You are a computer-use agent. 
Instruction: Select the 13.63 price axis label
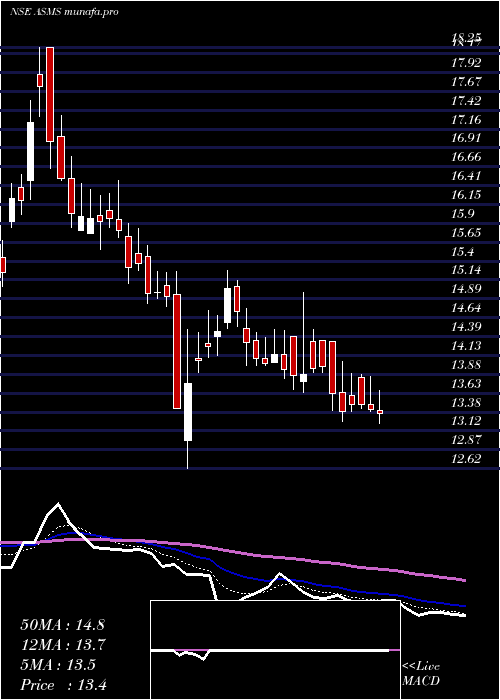pyautogui.click(x=466, y=383)
